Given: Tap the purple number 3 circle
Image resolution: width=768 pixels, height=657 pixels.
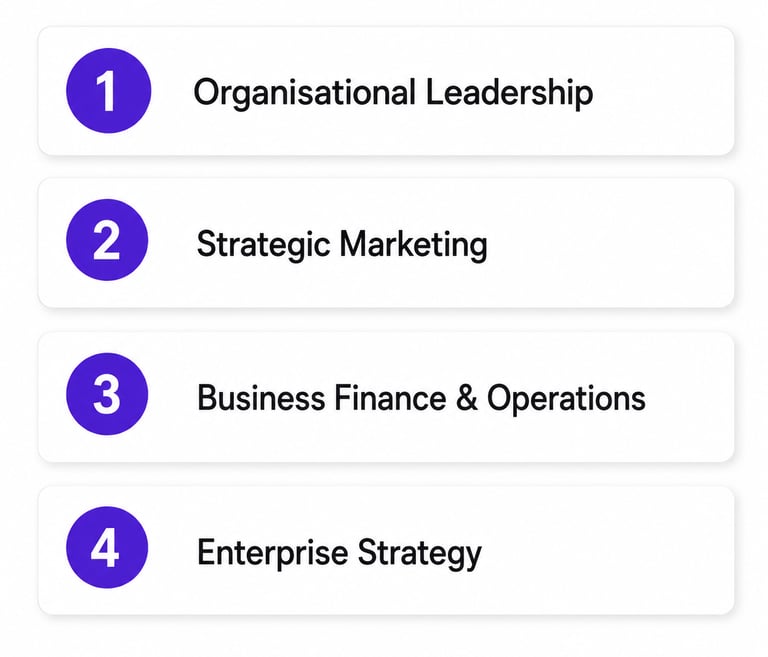Looking at the screenshot, I should (107, 394).
